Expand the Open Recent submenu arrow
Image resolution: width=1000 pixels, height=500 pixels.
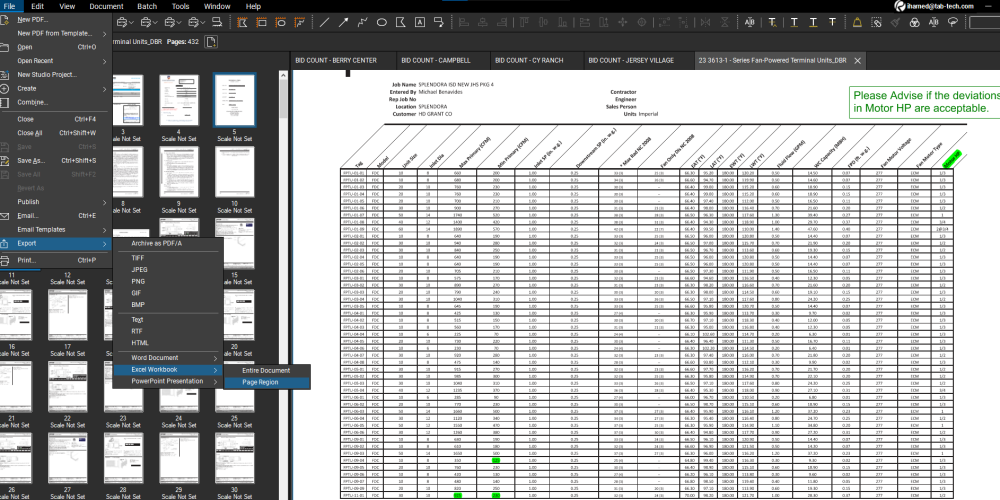pos(105,61)
